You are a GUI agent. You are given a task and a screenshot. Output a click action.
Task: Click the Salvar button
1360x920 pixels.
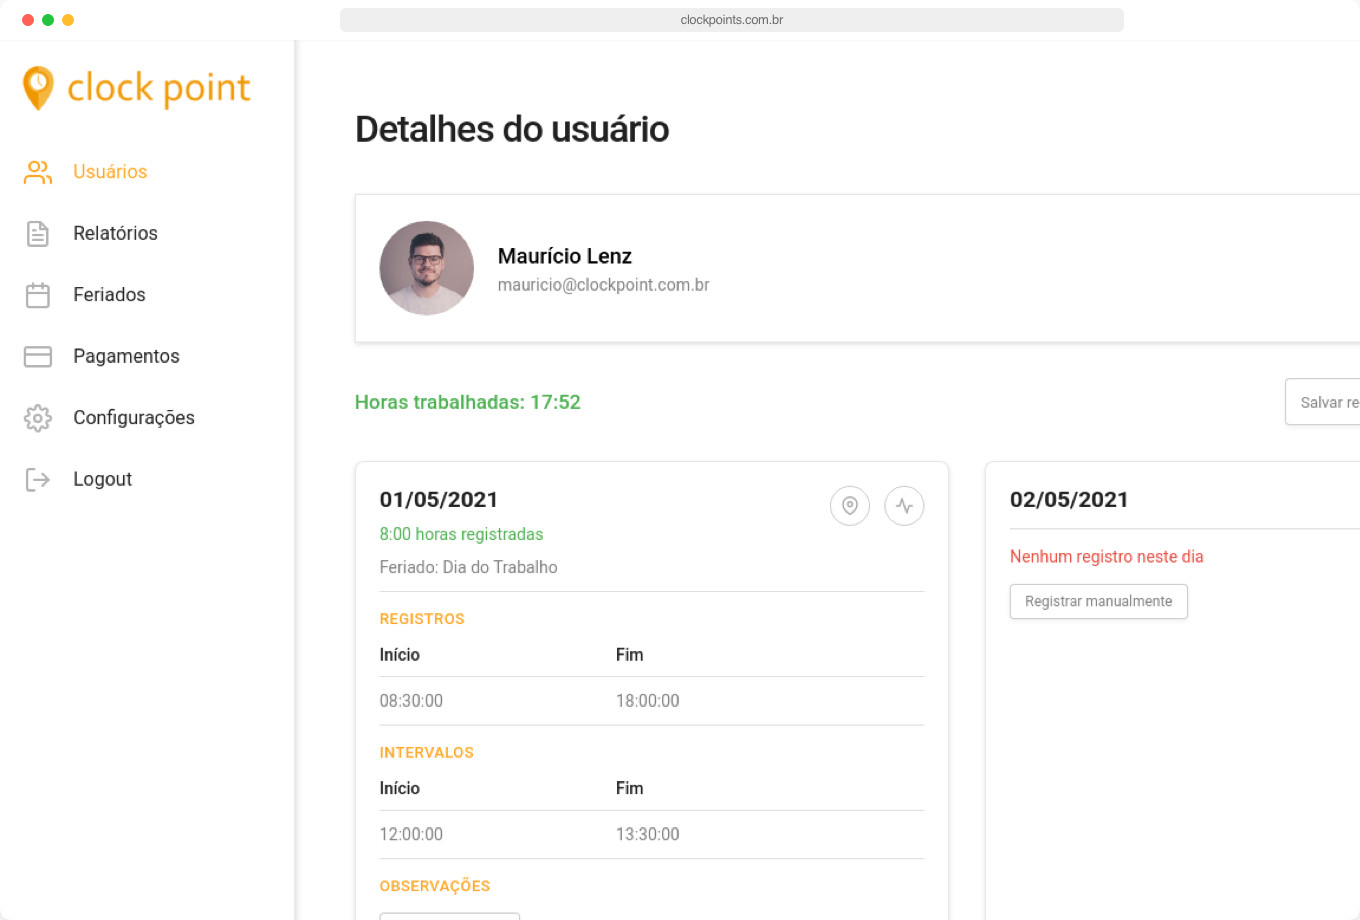click(x=1322, y=402)
